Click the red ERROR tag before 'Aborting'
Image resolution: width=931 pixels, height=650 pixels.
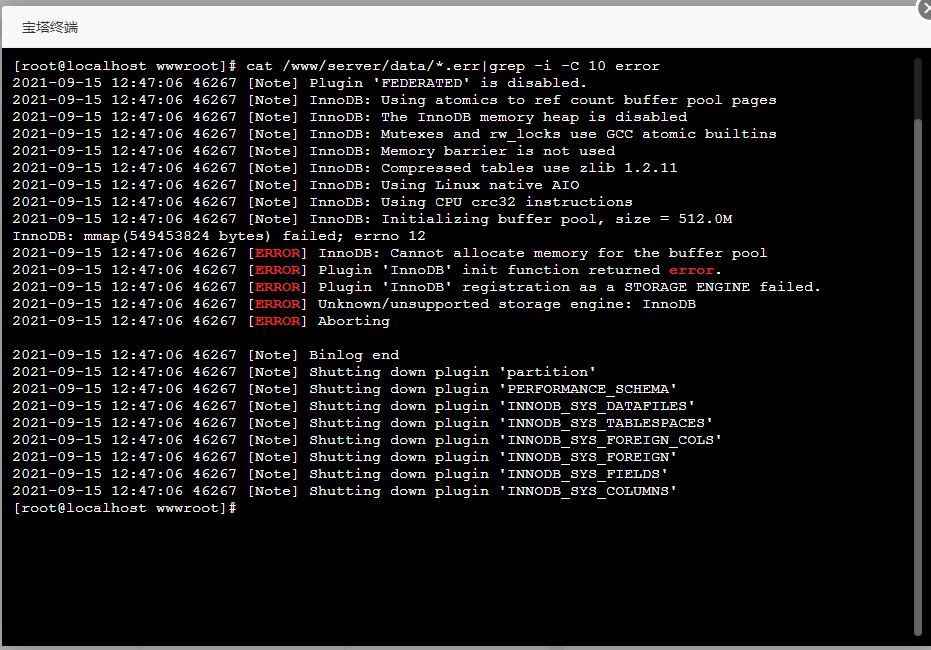pyautogui.click(x=277, y=321)
